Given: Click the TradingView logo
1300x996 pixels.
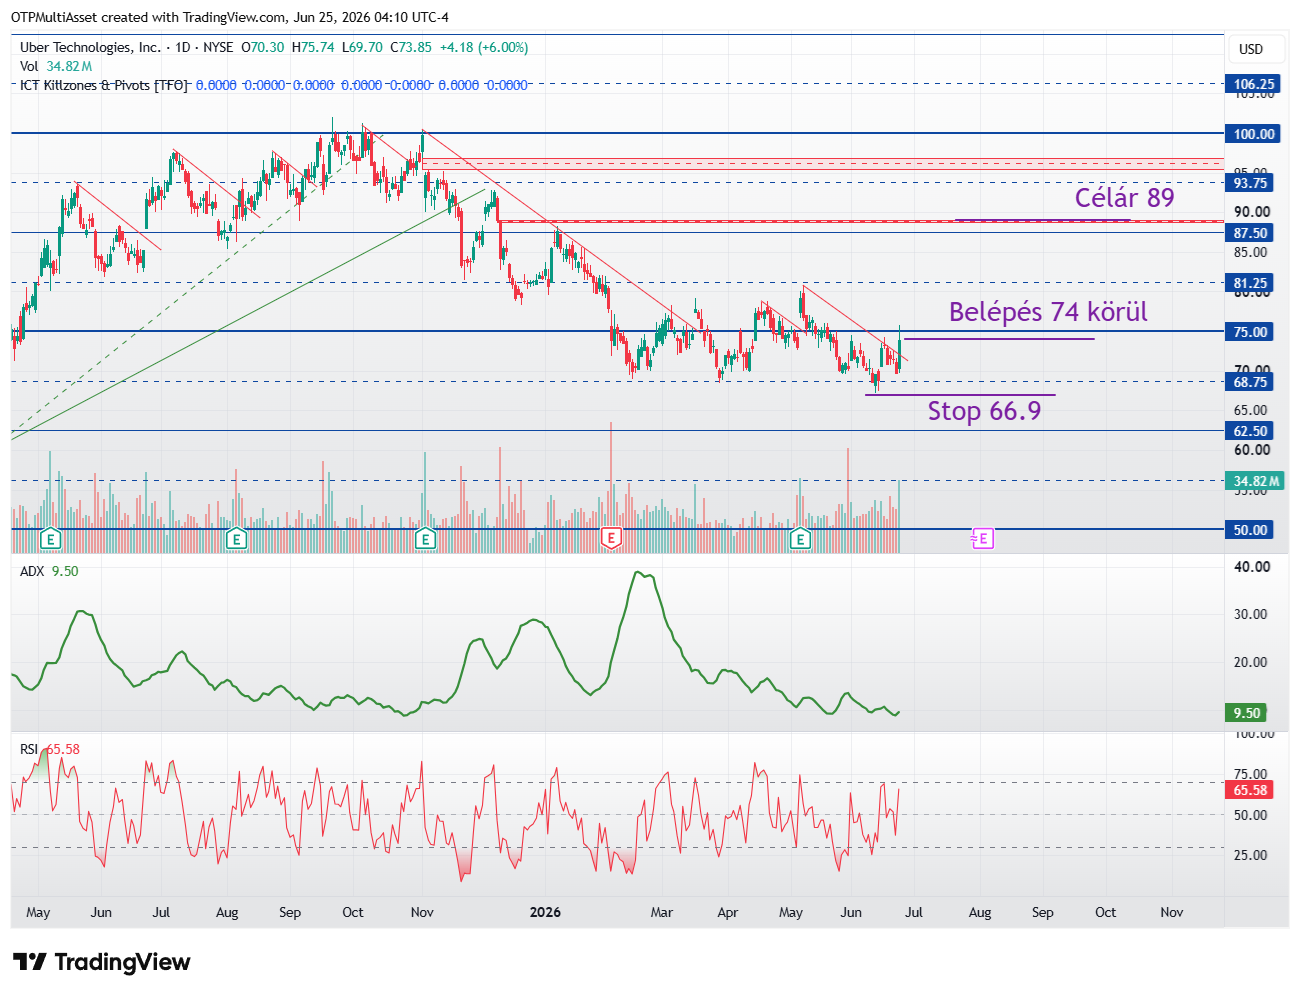Looking at the screenshot, I should click(102, 962).
